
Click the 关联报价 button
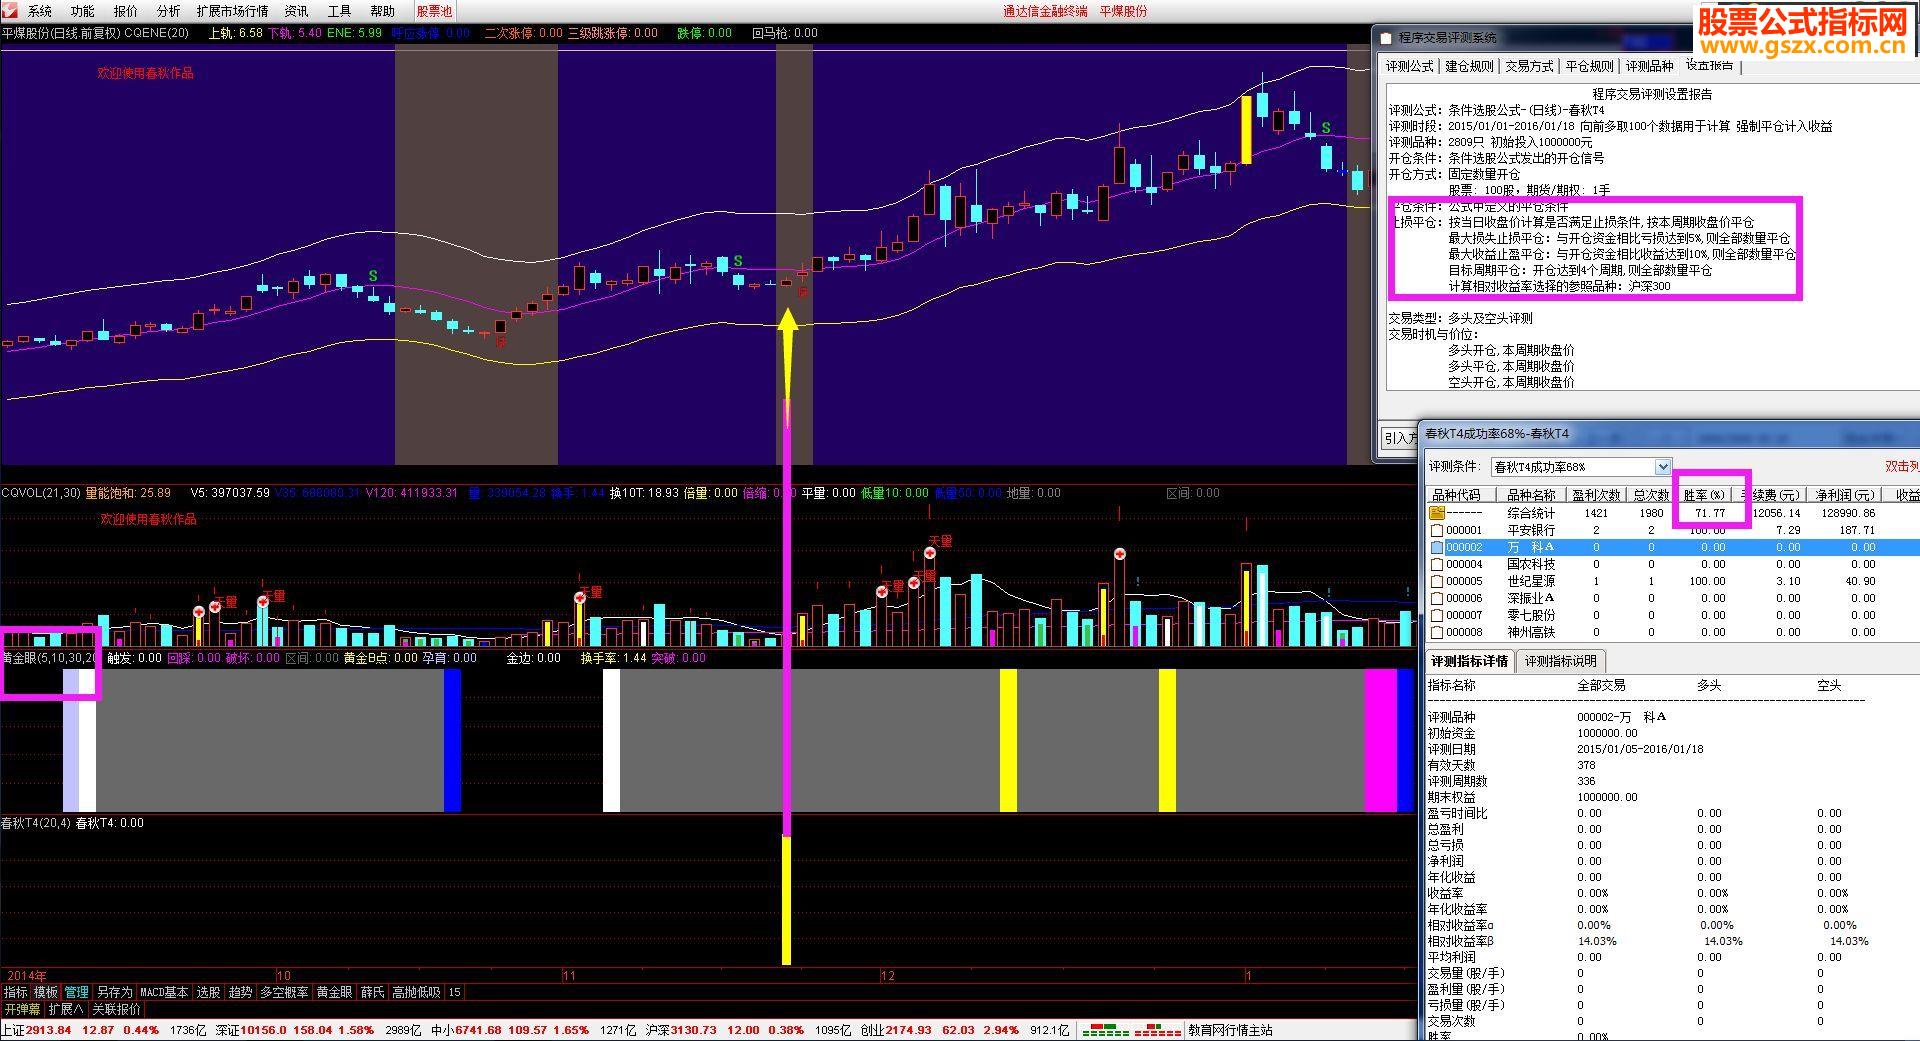pyautogui.click(x=116, y=1009)
